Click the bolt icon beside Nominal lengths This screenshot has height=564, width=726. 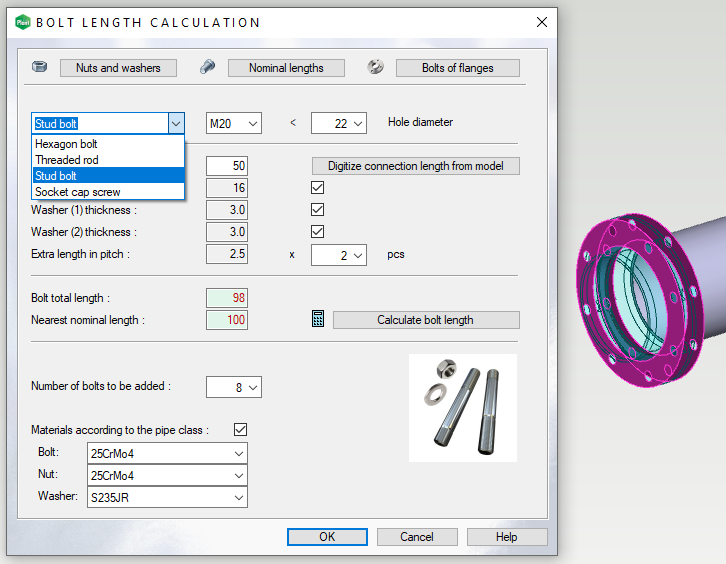coord(207,67)
